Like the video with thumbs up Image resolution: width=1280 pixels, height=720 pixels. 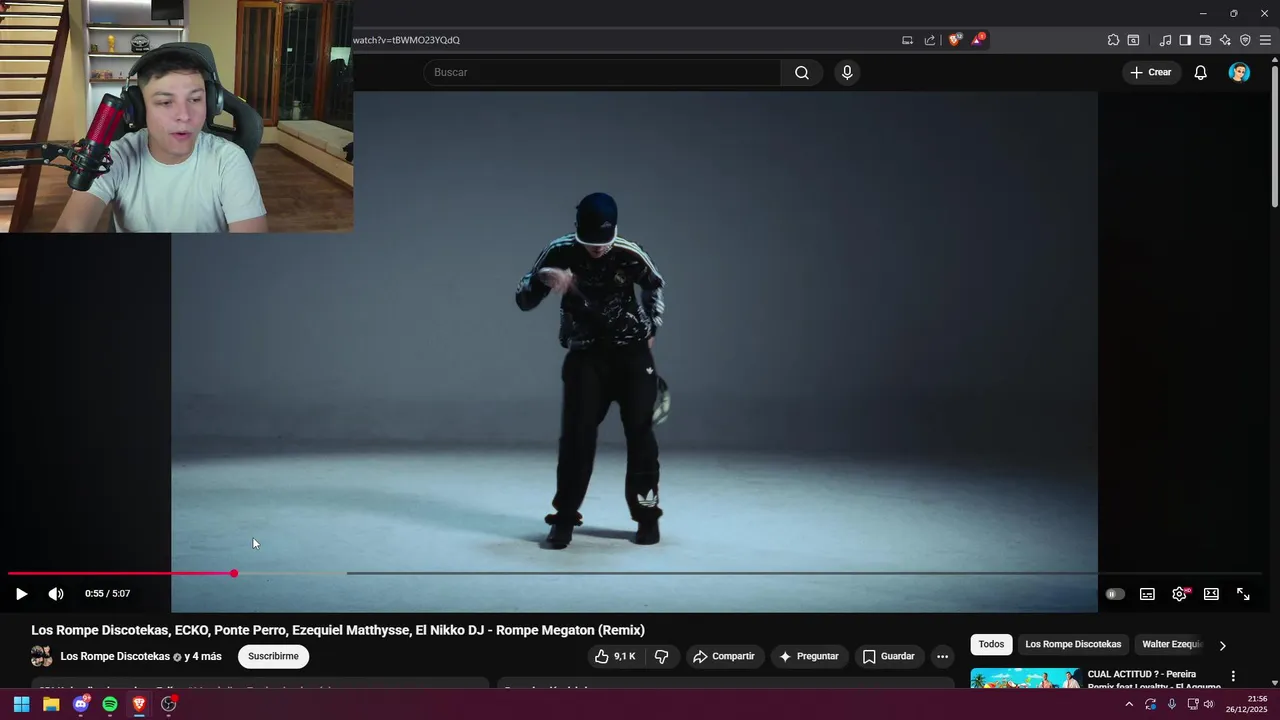click(x=615, y=656)
